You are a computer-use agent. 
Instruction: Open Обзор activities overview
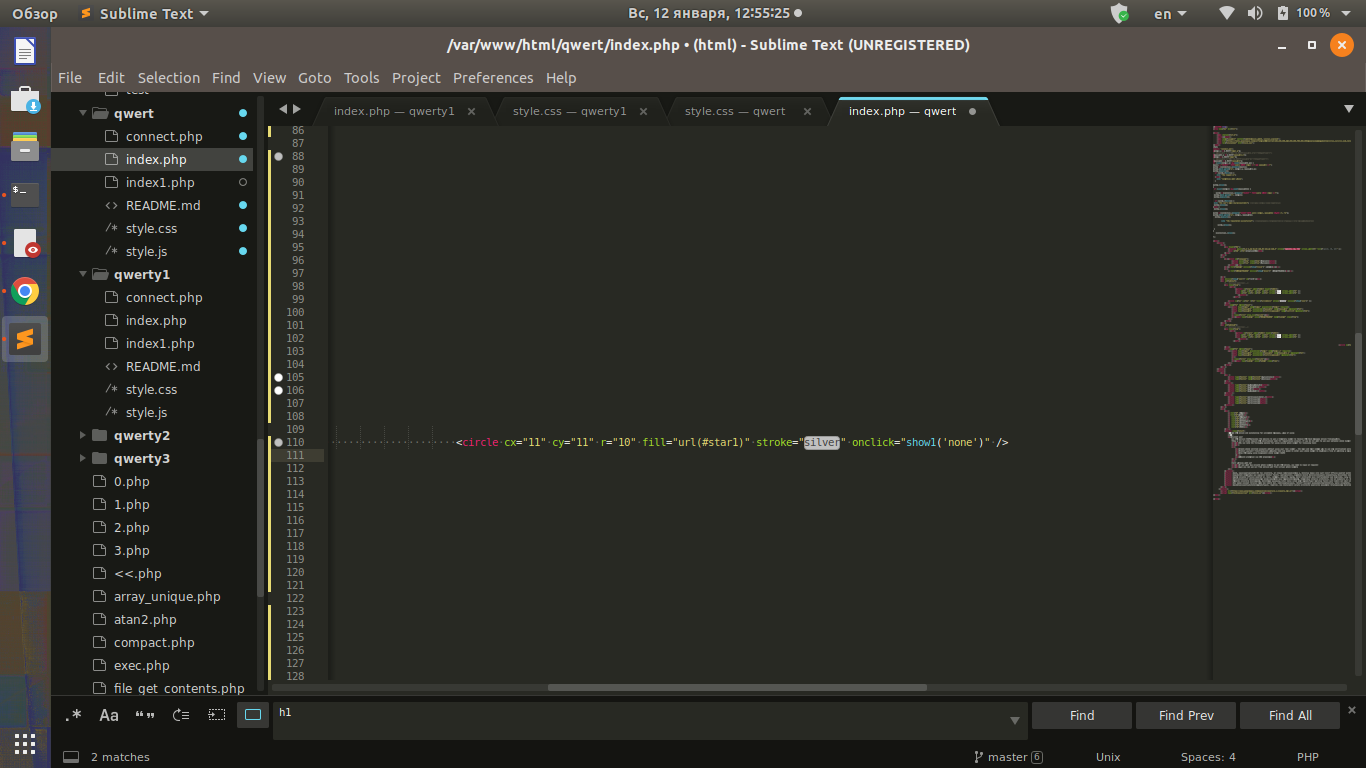(35, 14)
